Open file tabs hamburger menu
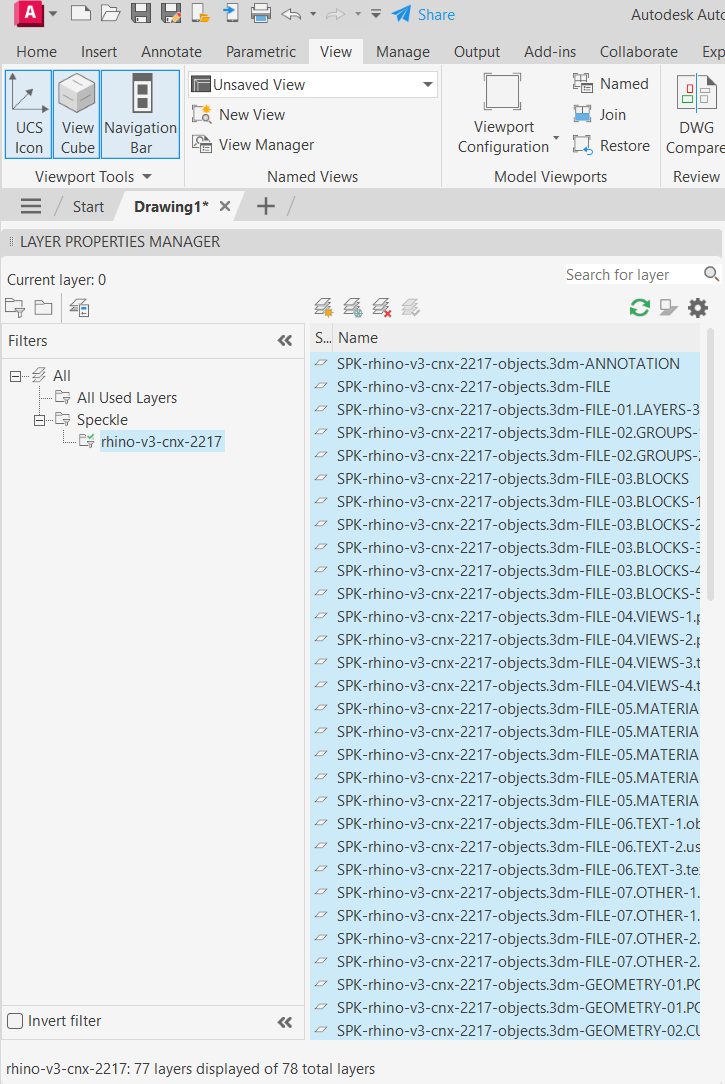 click(31, 206)
